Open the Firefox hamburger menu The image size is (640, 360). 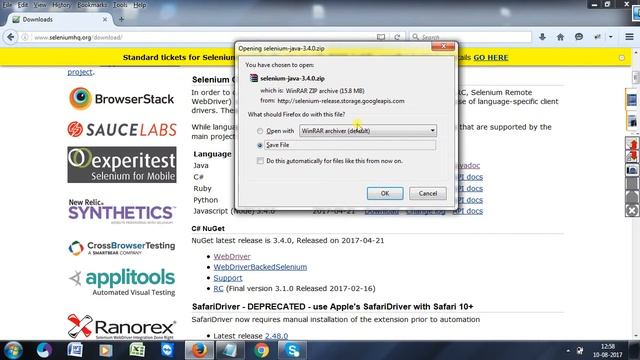629,37
